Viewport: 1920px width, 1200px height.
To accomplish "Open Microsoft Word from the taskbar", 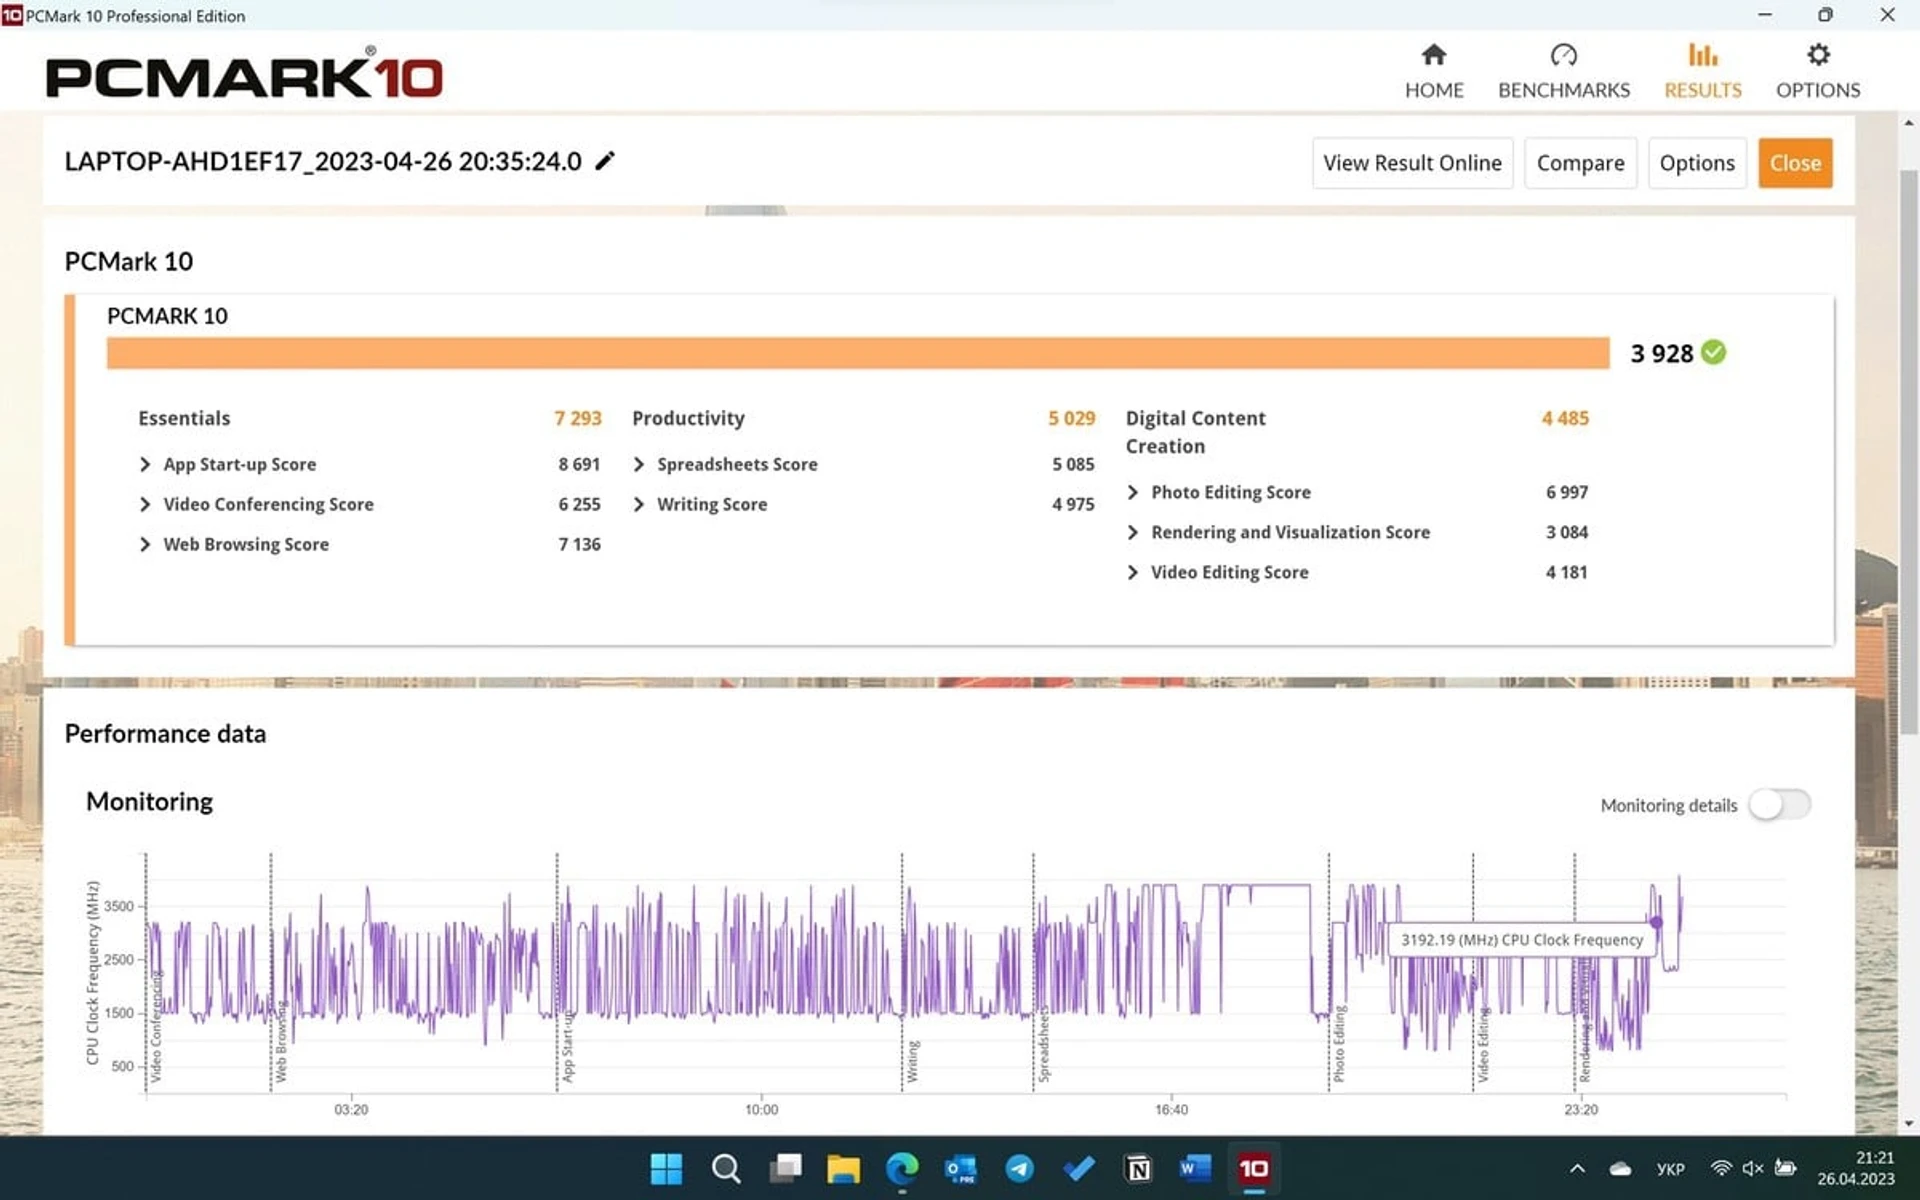I will (x=1195, y=1168).
